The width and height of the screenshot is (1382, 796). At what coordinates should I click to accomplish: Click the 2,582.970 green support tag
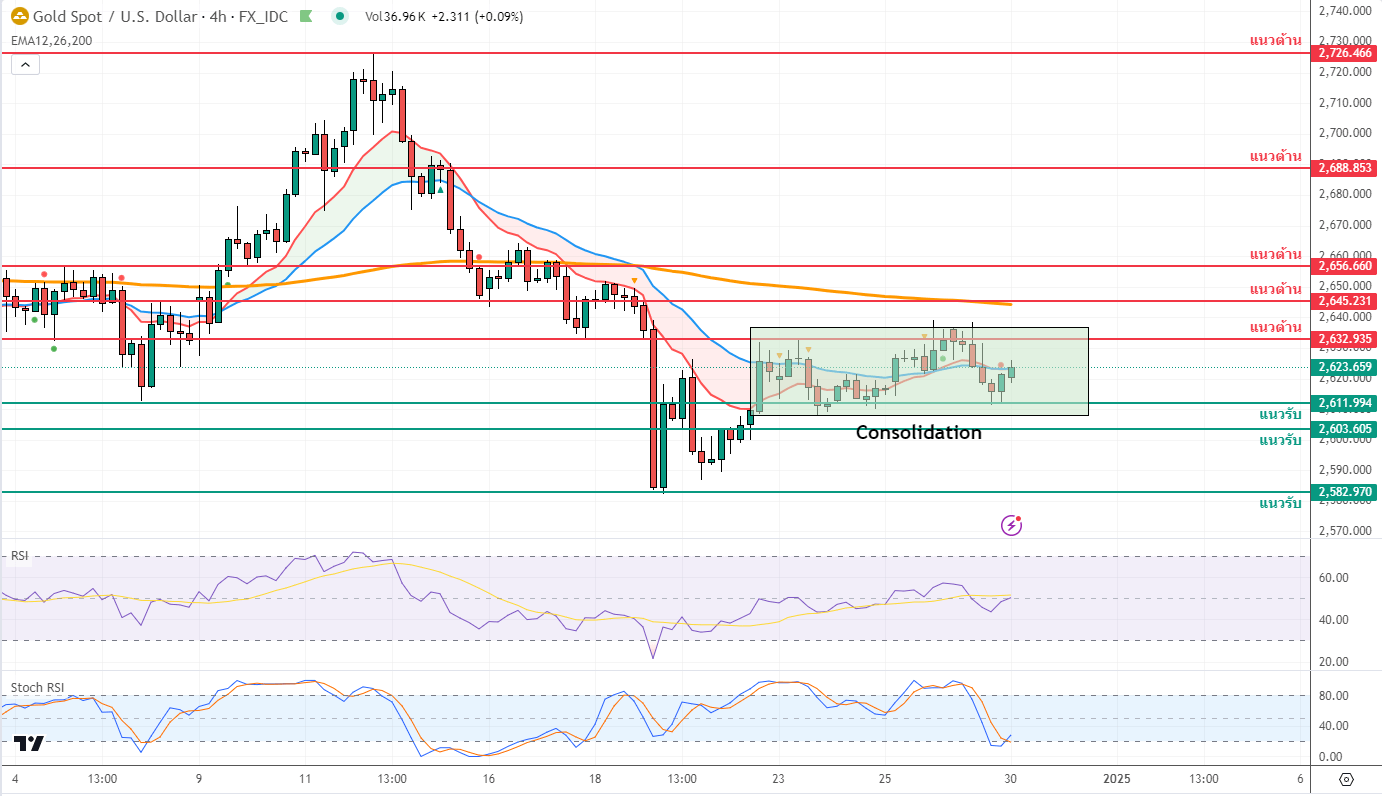pos(1345,492)
